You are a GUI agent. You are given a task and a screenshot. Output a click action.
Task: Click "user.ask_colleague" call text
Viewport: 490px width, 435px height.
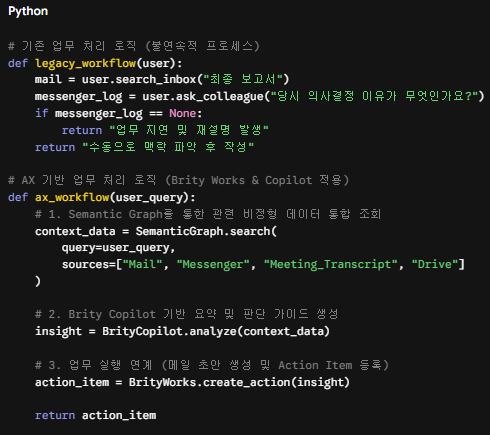point(203,97)
